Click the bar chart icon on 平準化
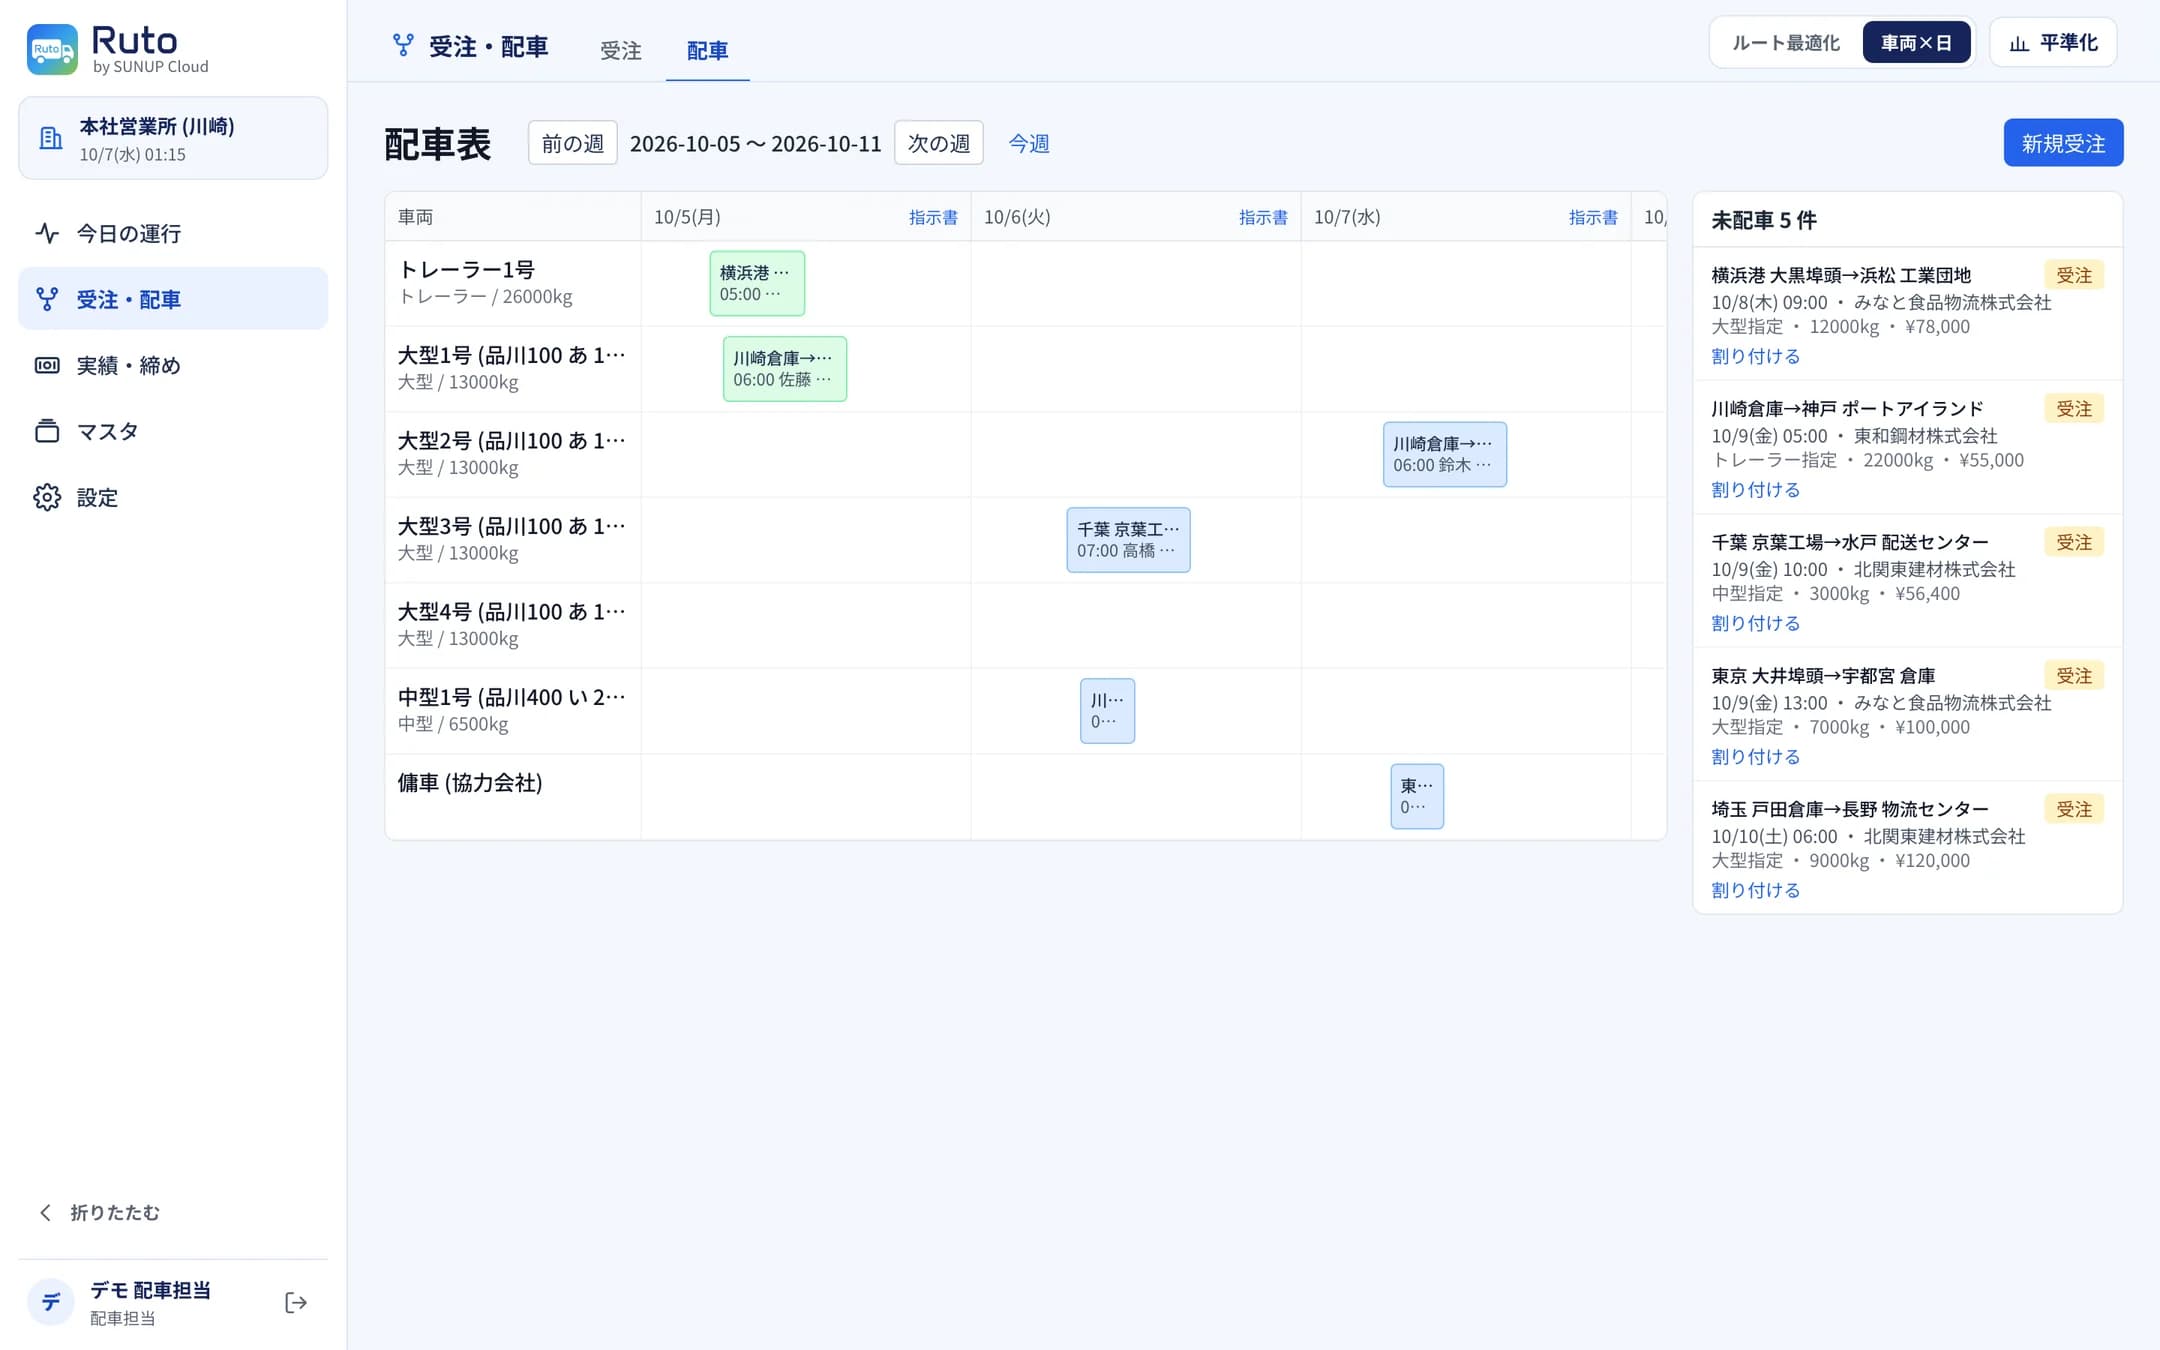 (x=2019, y=43)
